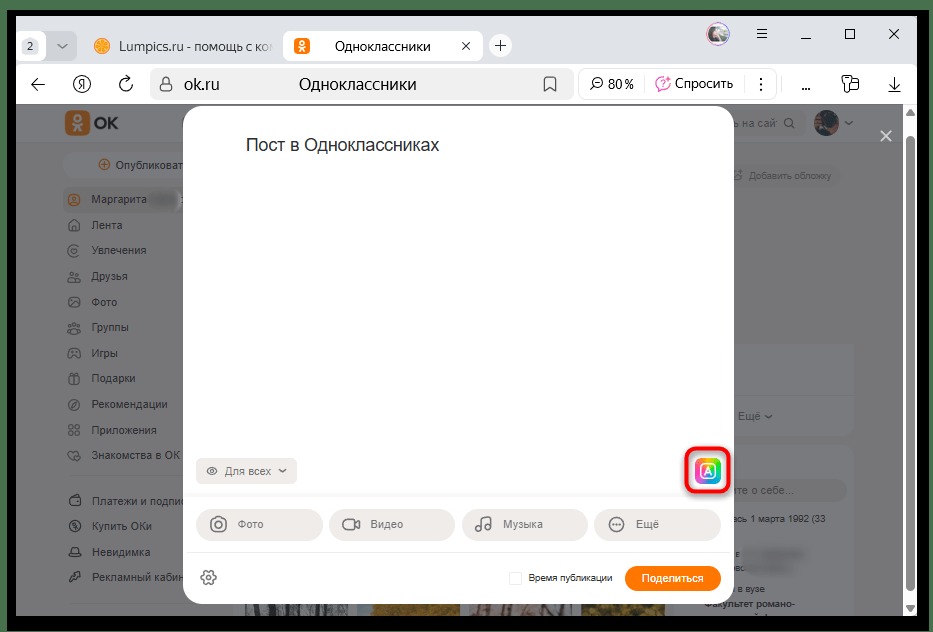Open the colorful text background icon

pyautogui.click(x=707, y=471)
